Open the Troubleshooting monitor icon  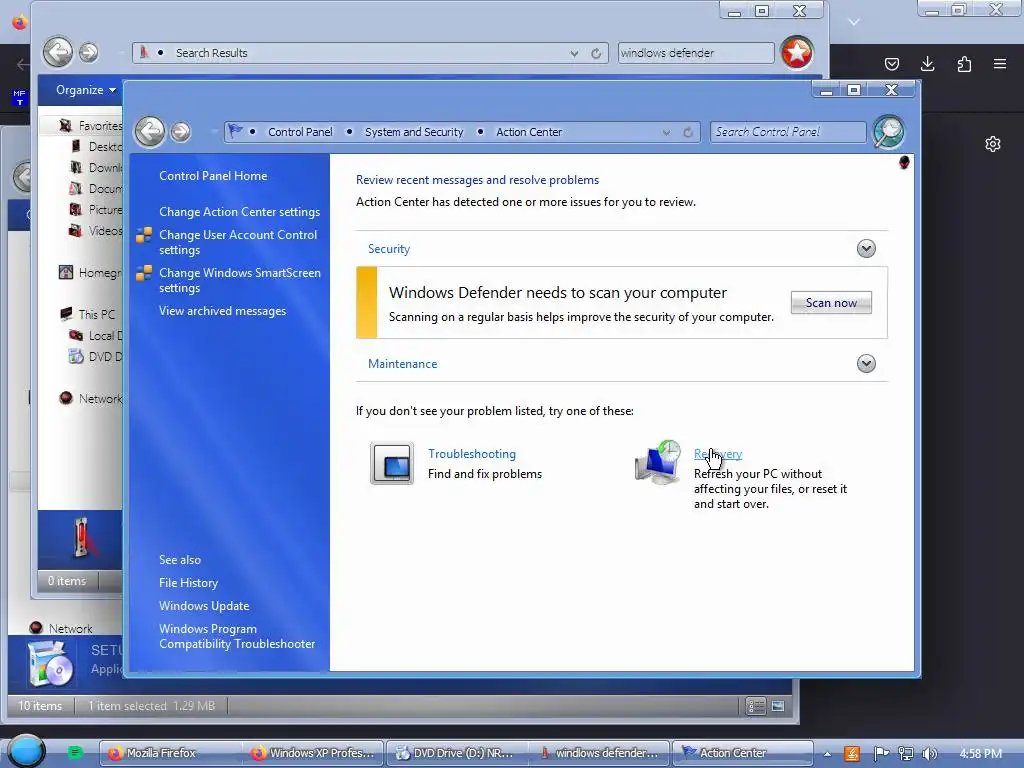[x=392, y=463]
